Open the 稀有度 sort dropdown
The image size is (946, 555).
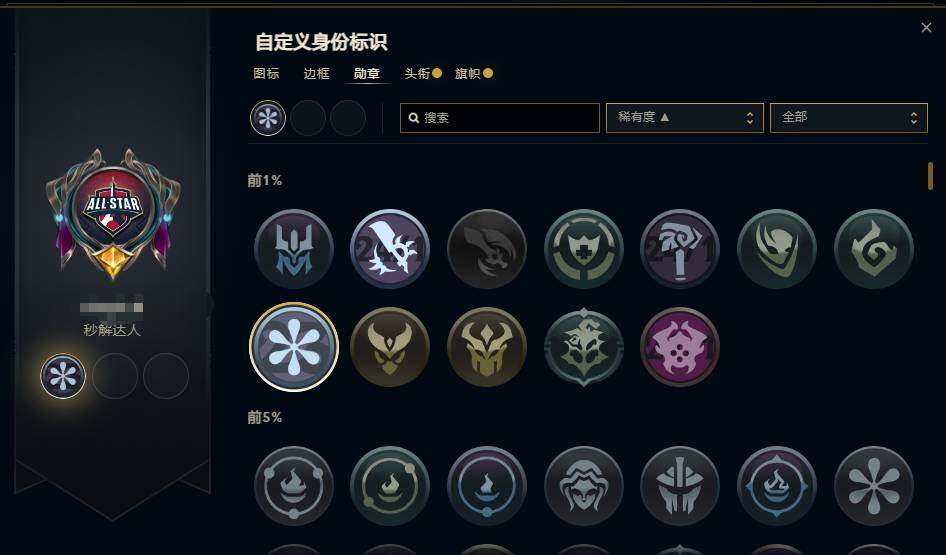coord(685,118)
